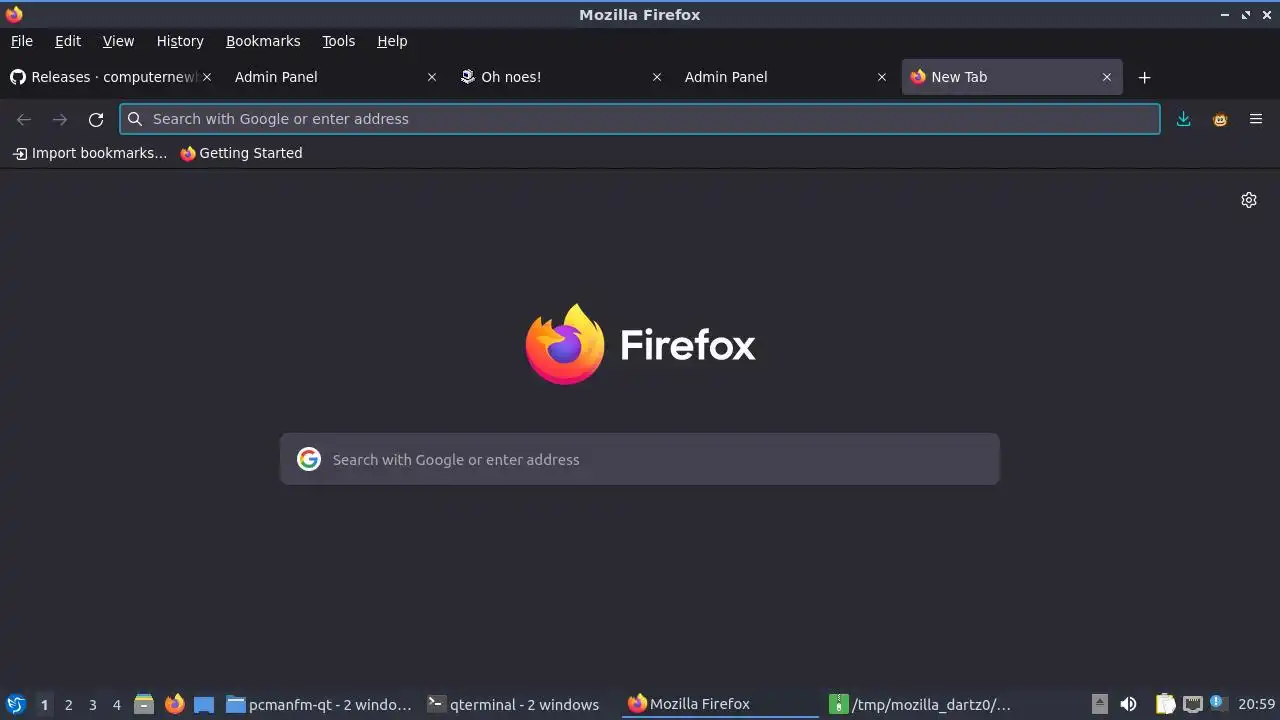
Task: Click the center Google search box
Action: (640, 459)
